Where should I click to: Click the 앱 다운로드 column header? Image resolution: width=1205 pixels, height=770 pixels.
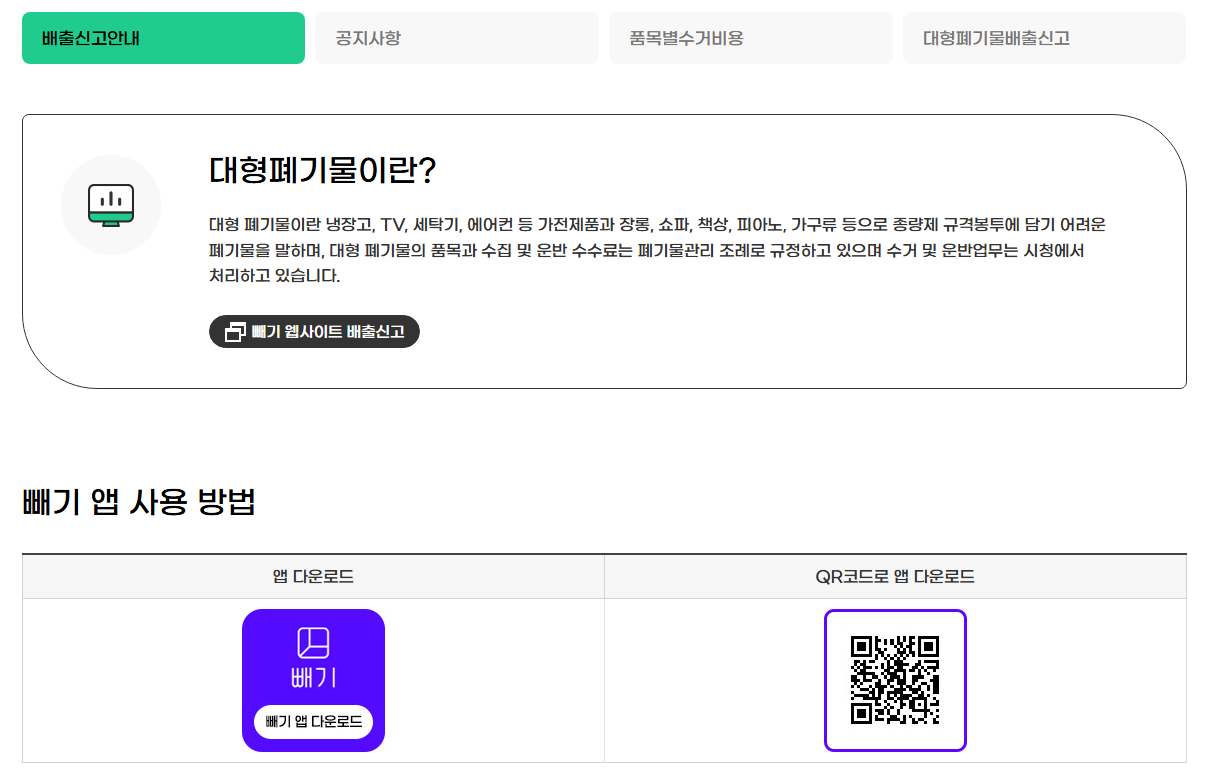point(313,577)
